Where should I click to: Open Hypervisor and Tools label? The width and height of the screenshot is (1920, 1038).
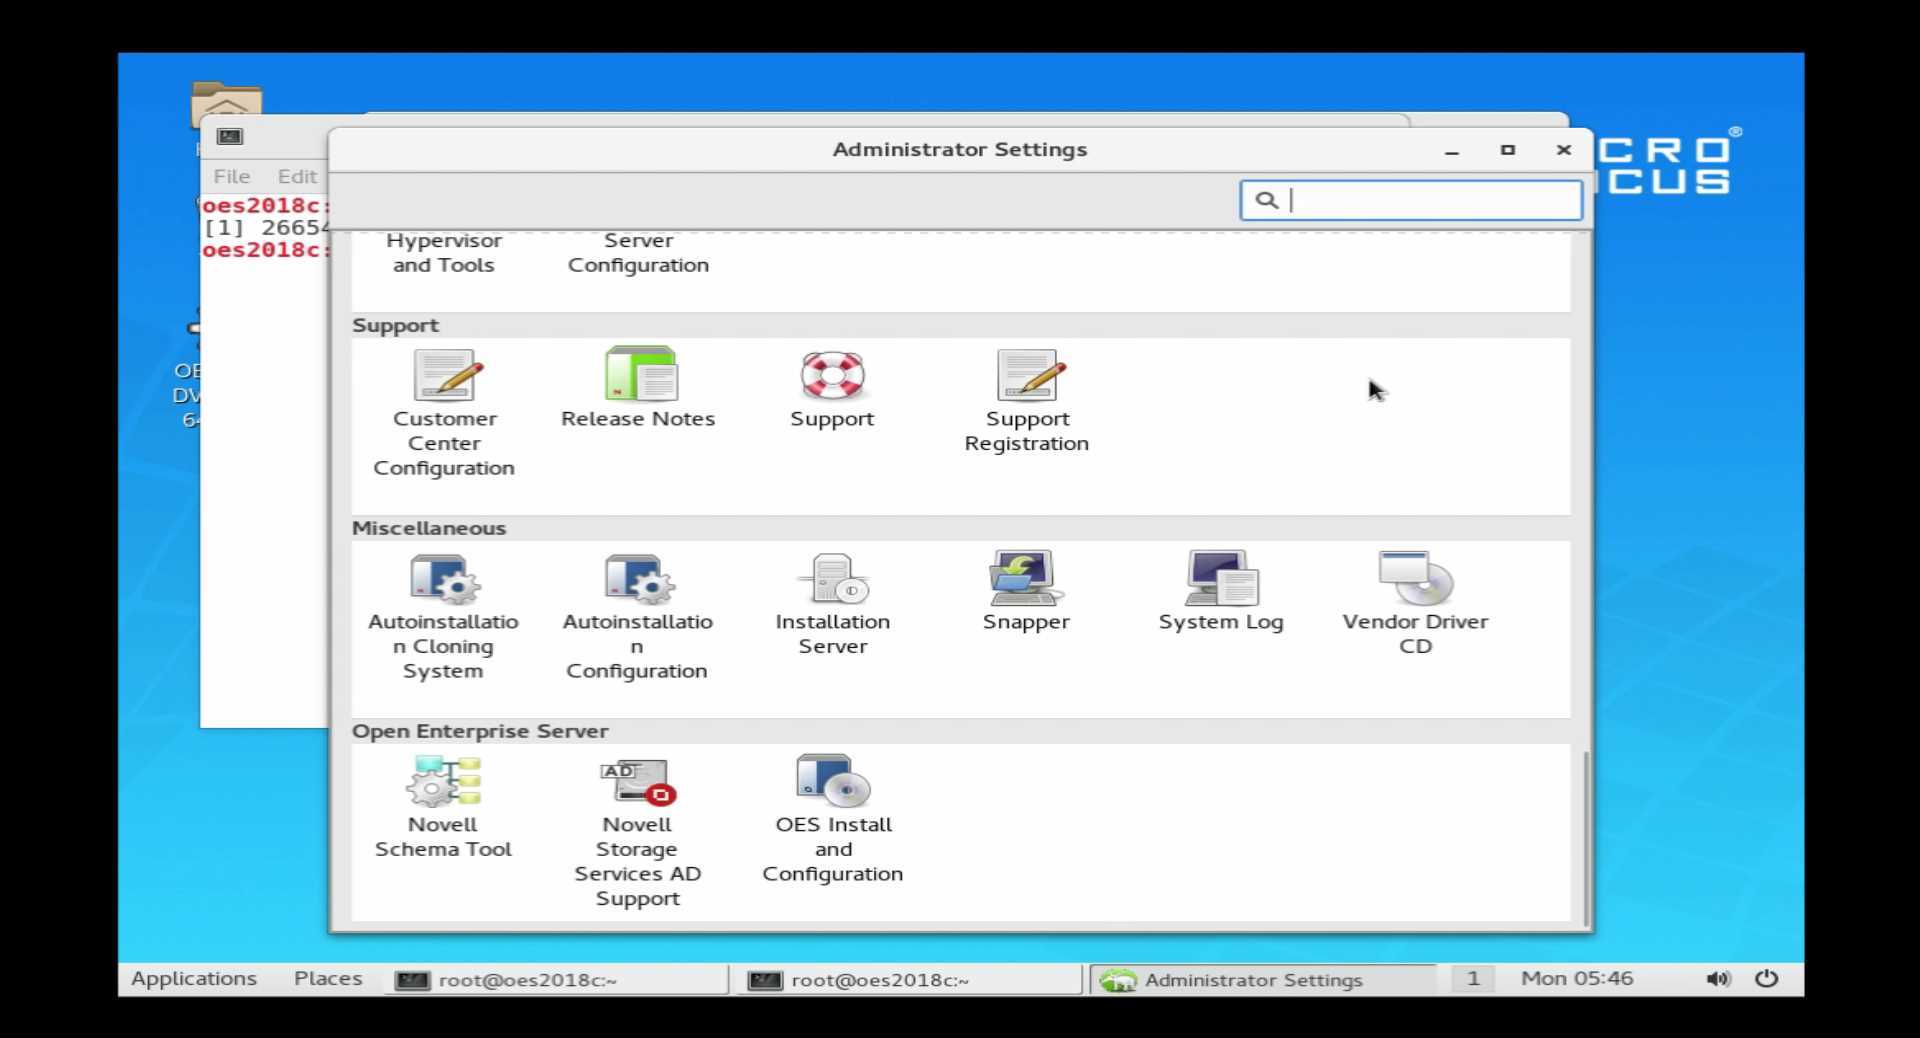[444, 253]
